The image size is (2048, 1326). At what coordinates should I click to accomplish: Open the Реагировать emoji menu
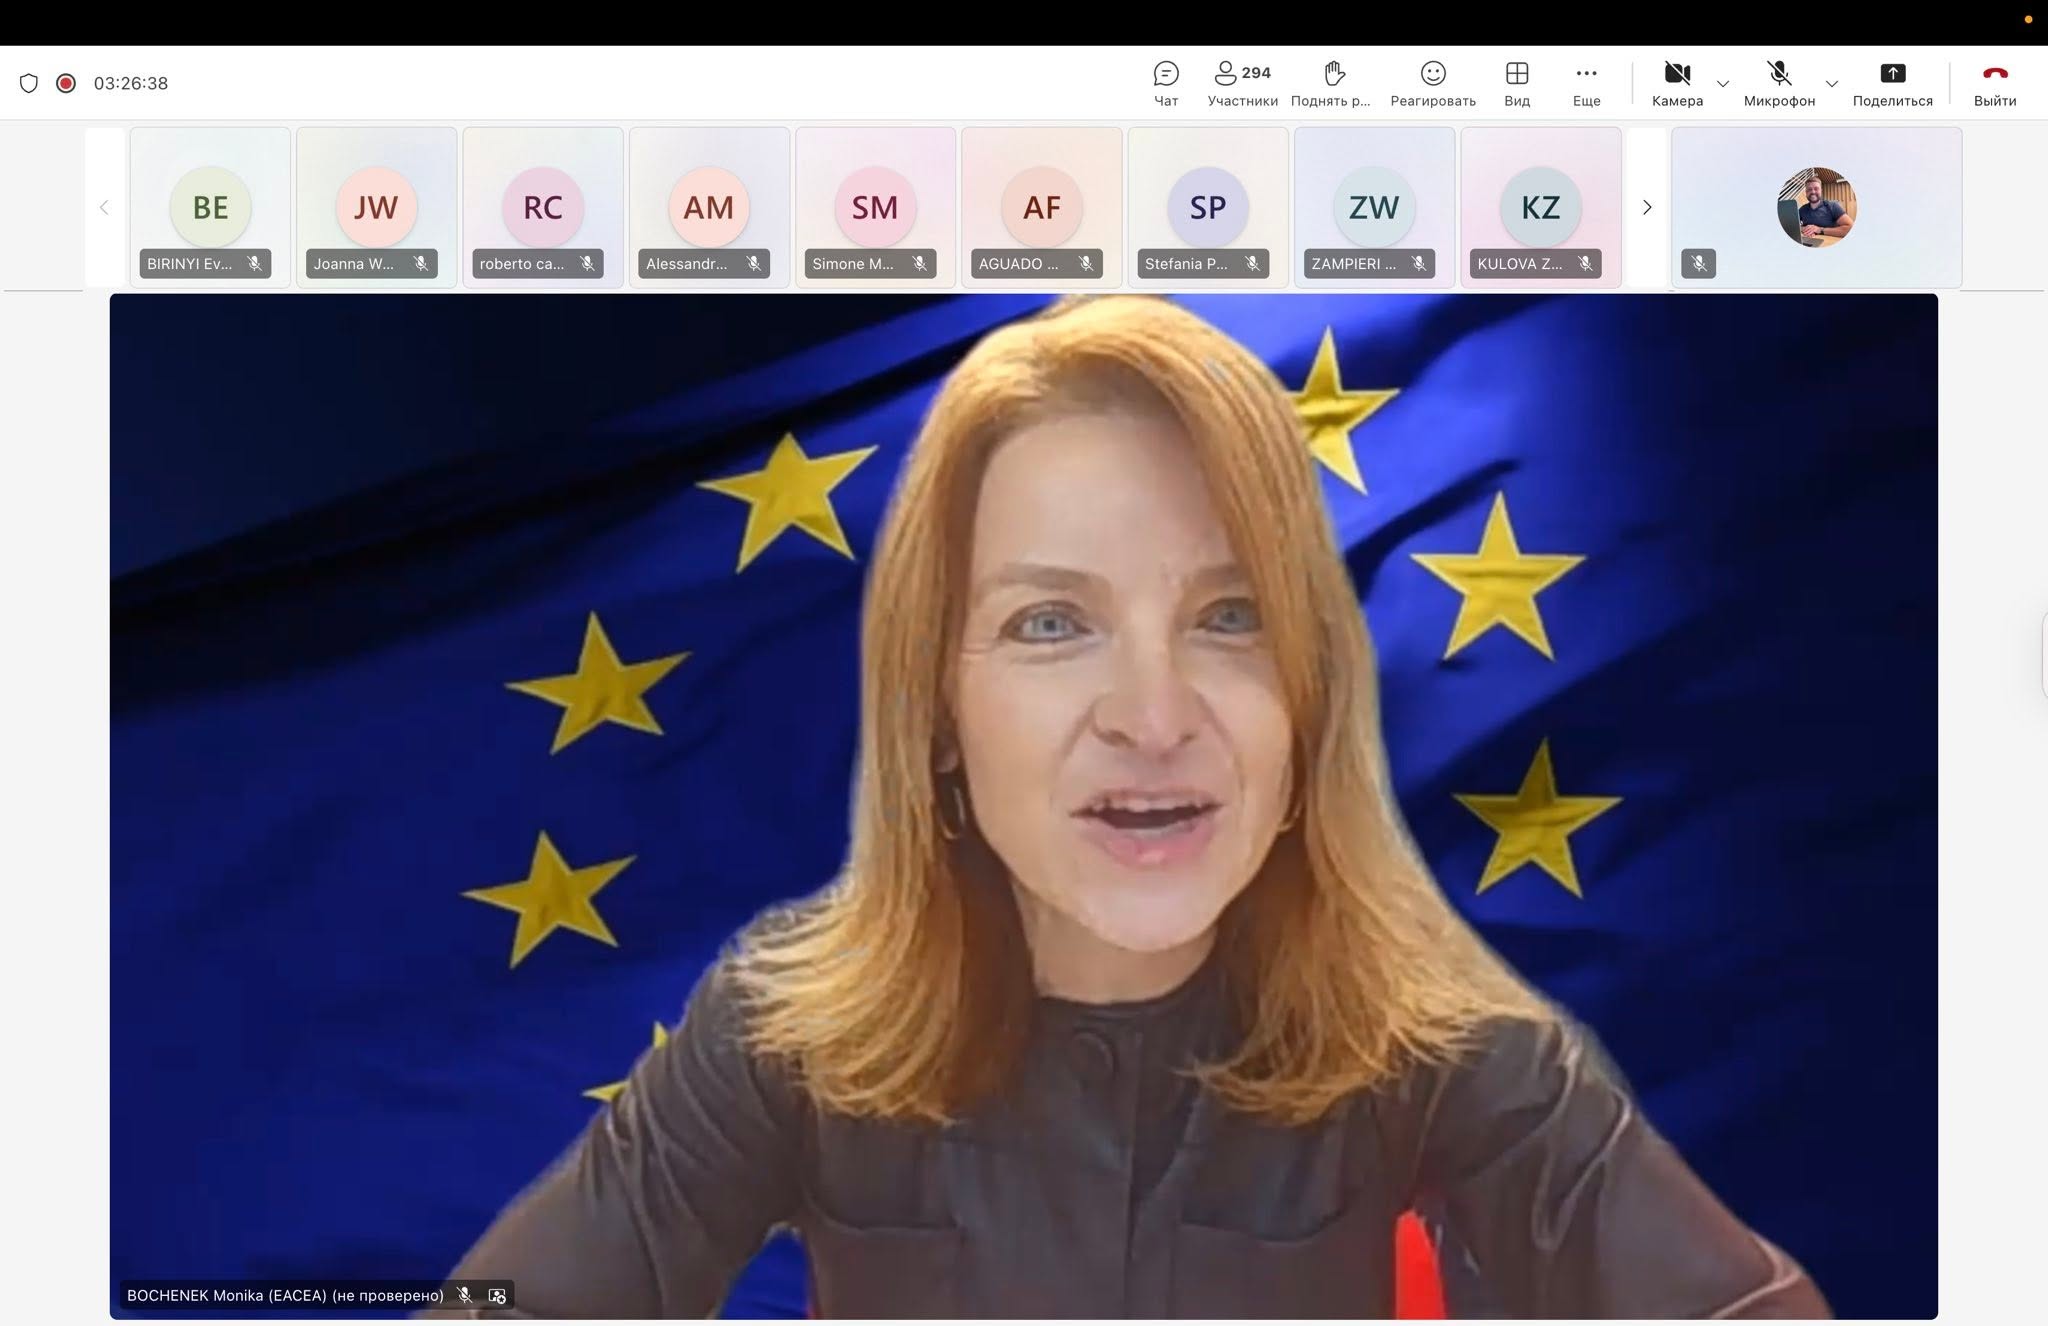pyautogui.click(x=1433, y=84)
